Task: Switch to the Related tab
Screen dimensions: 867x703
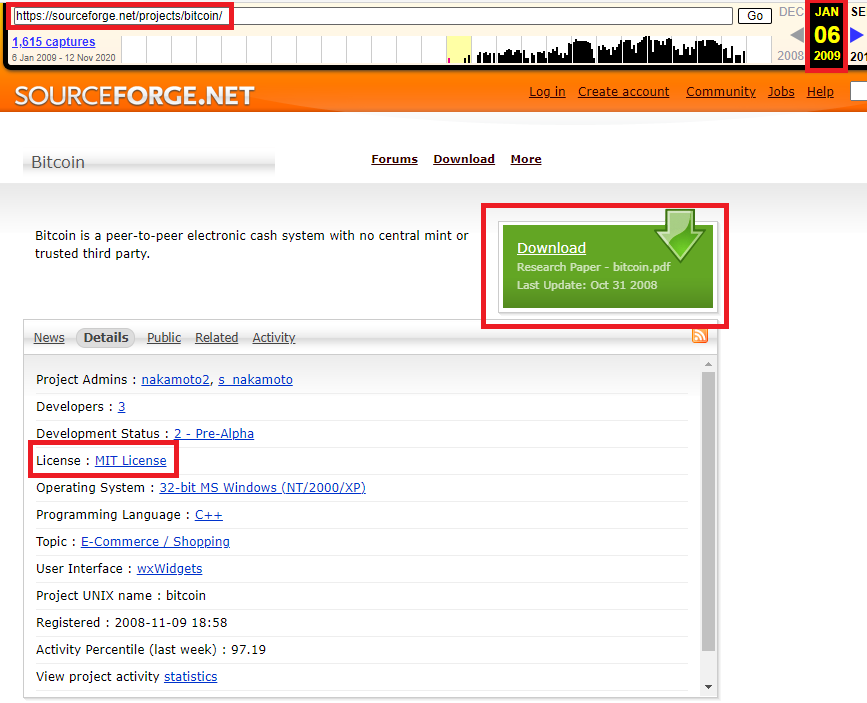Action: 216,337
